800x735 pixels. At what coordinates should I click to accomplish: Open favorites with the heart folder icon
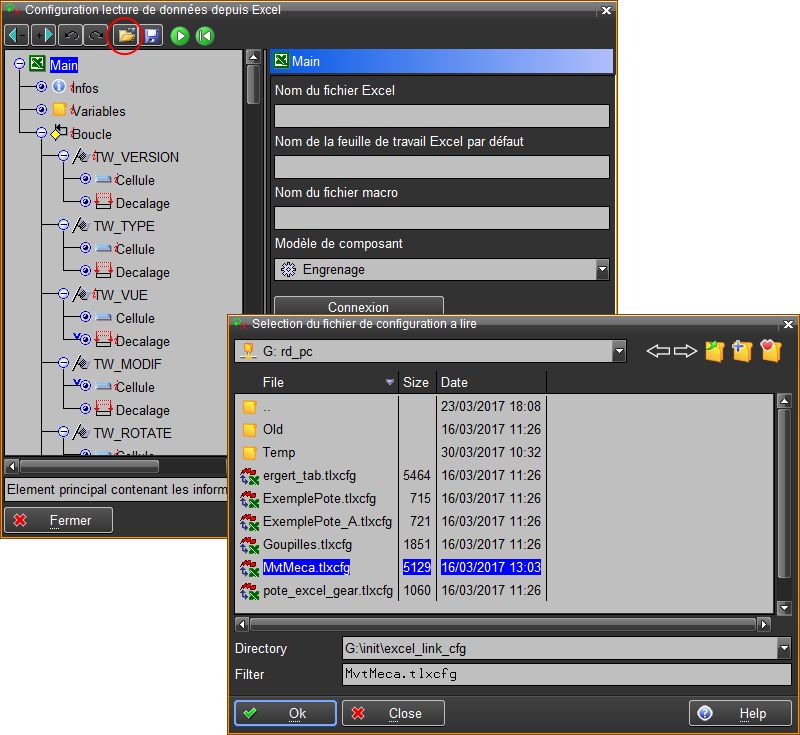pos(770,351)
